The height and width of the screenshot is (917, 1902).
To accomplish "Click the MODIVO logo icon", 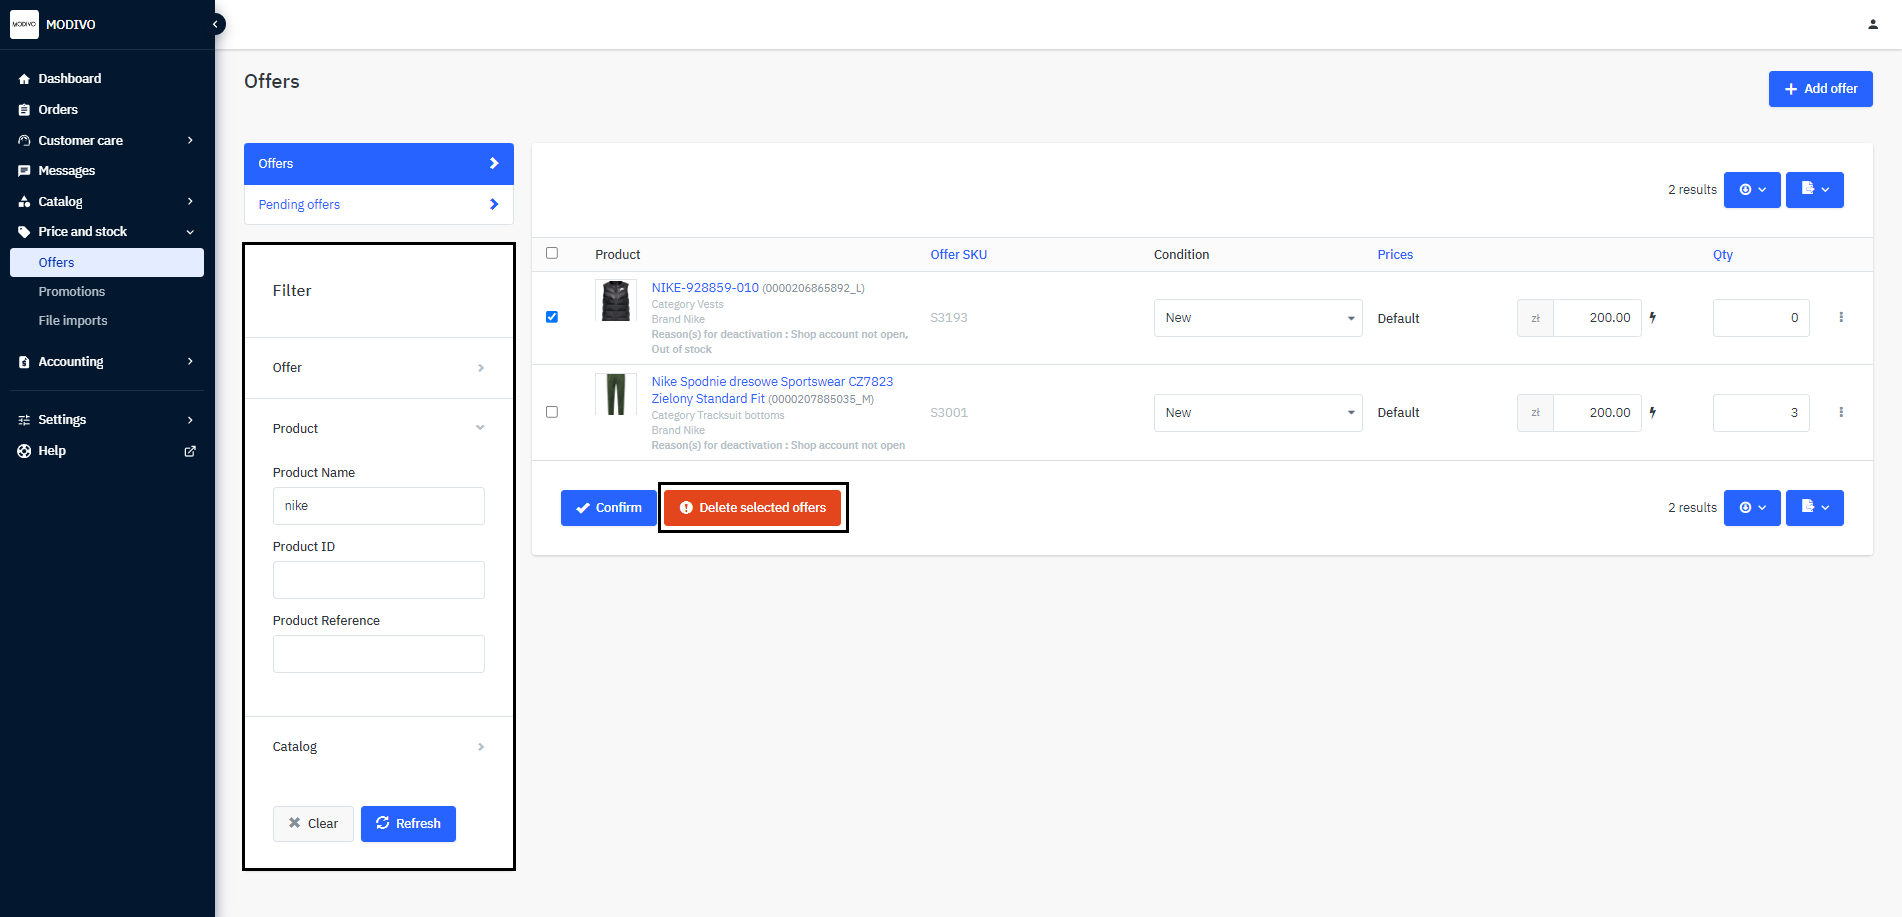I will pyautogui.click(x=24, y=24).
